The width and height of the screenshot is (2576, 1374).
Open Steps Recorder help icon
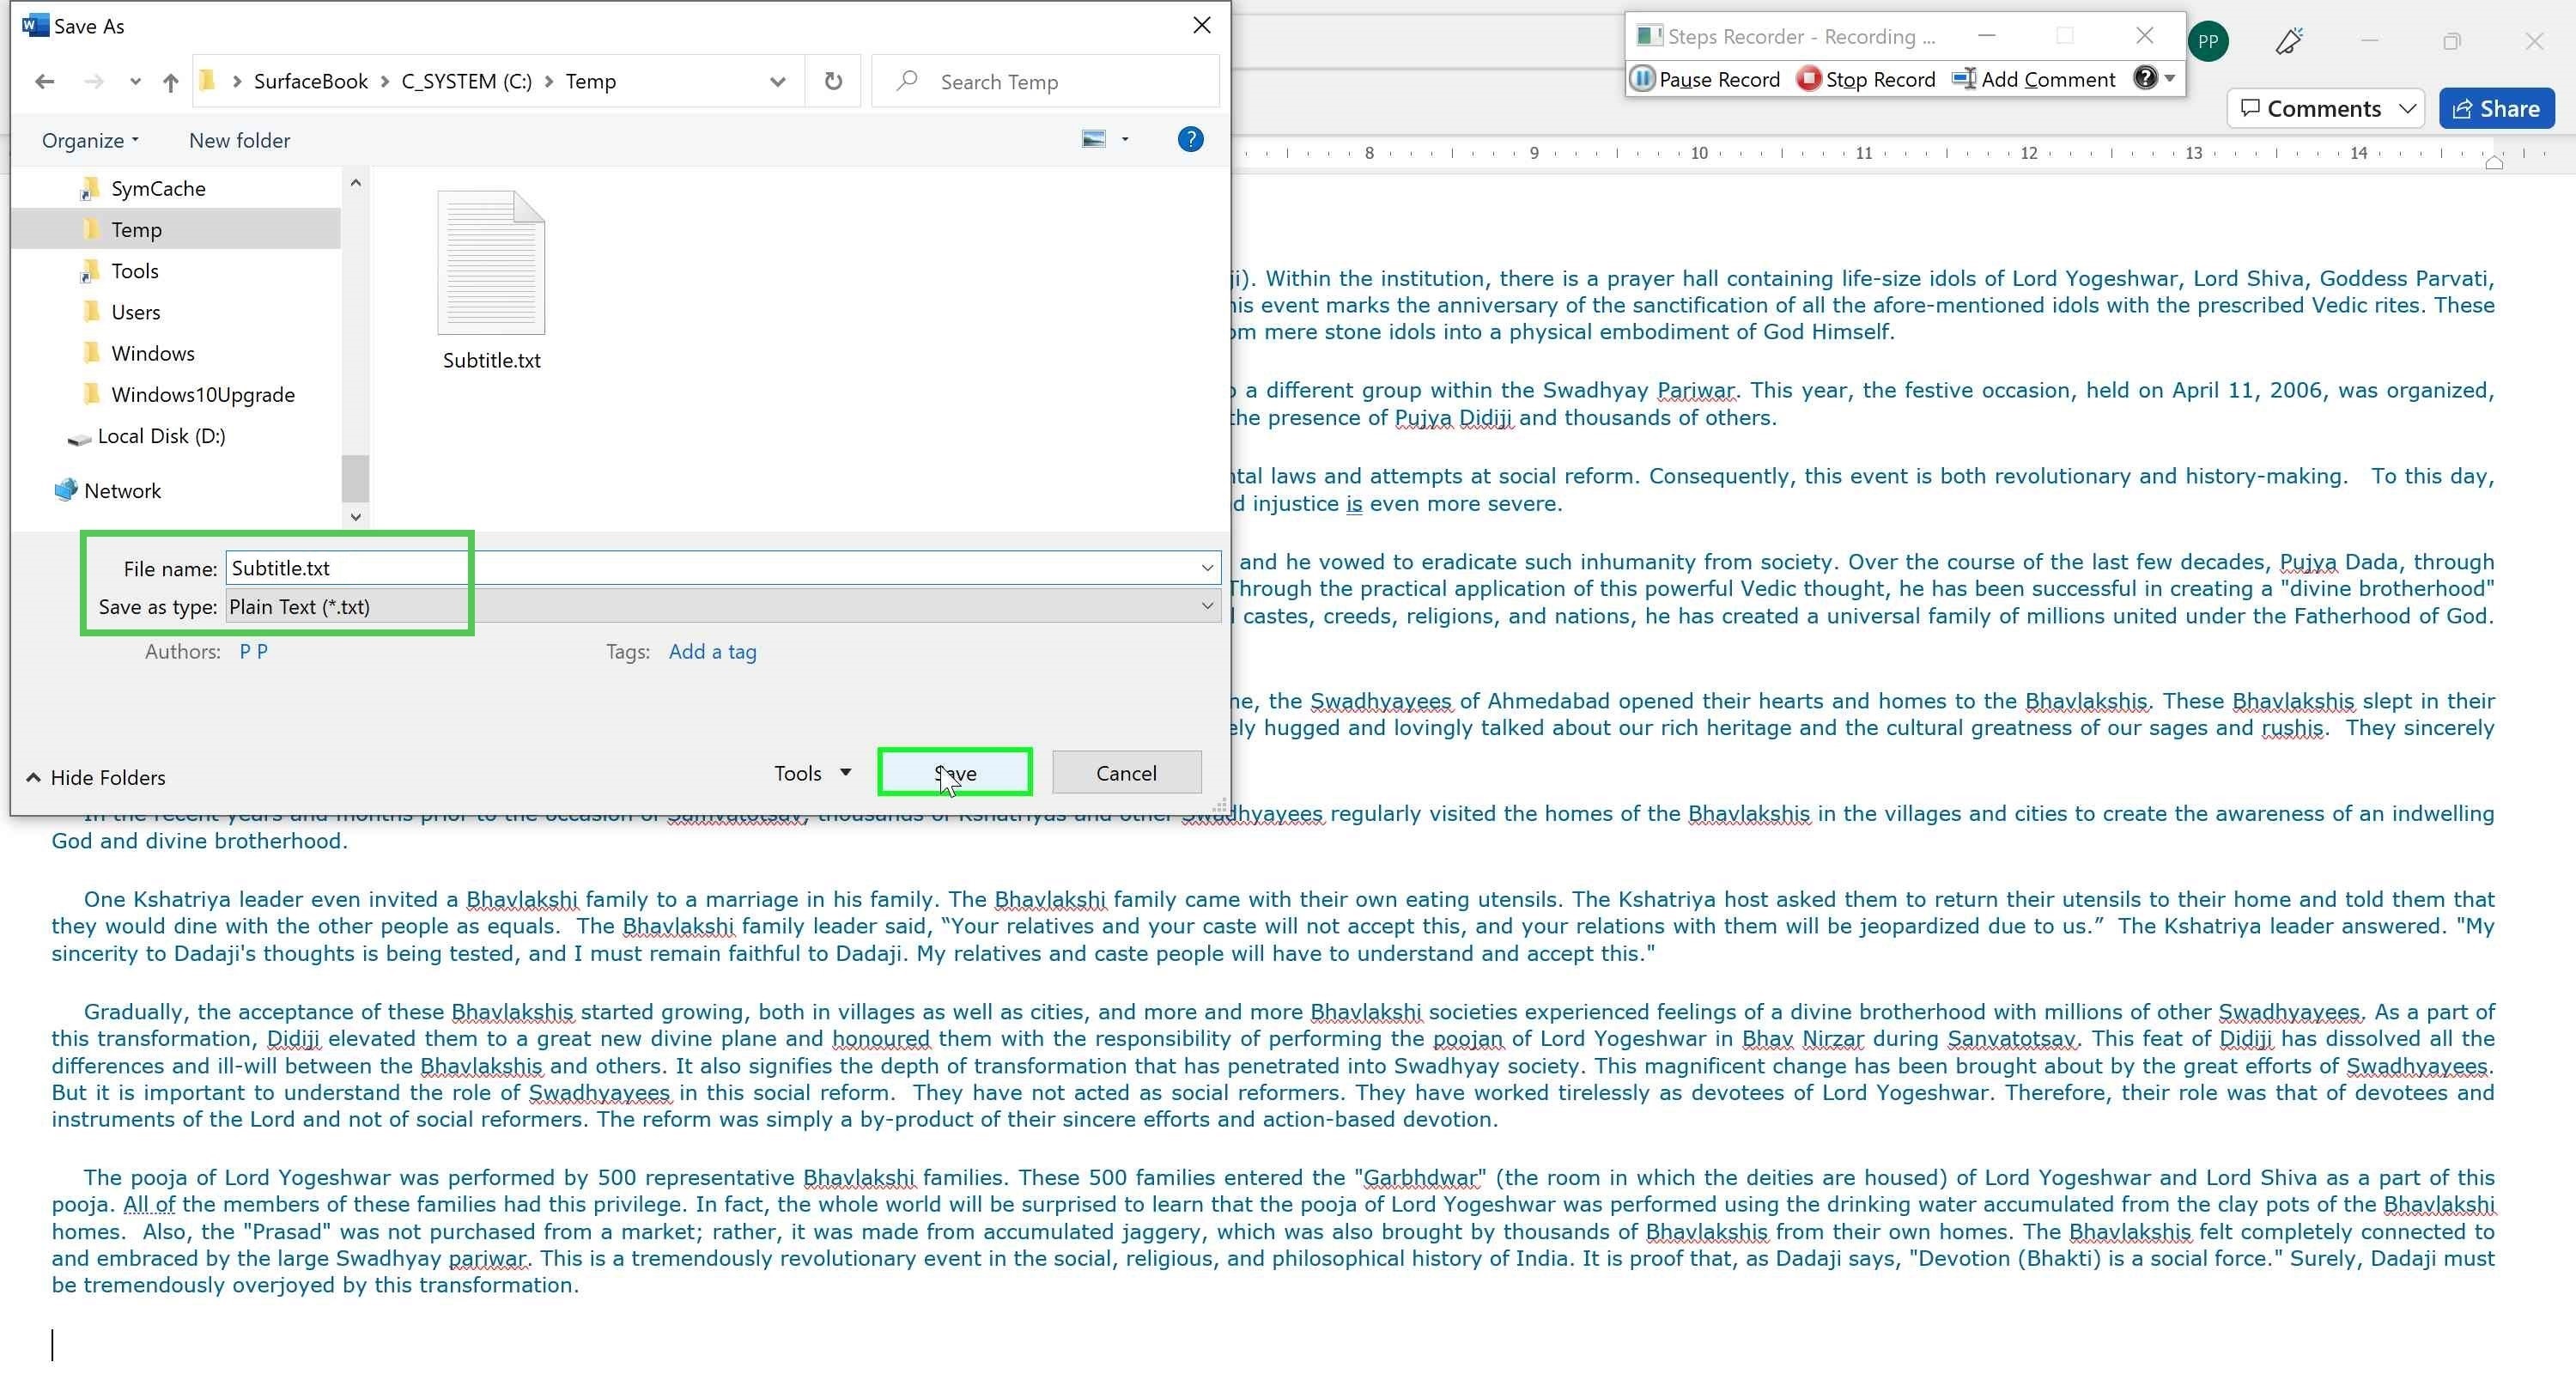click(x=2145, y=78)
